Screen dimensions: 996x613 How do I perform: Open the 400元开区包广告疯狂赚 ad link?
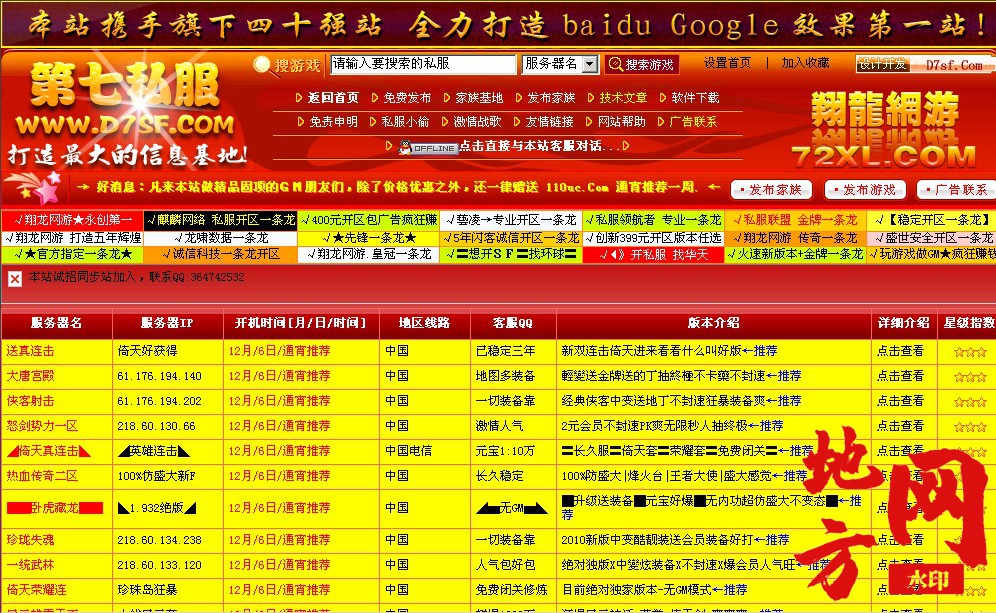click(368, 220)
